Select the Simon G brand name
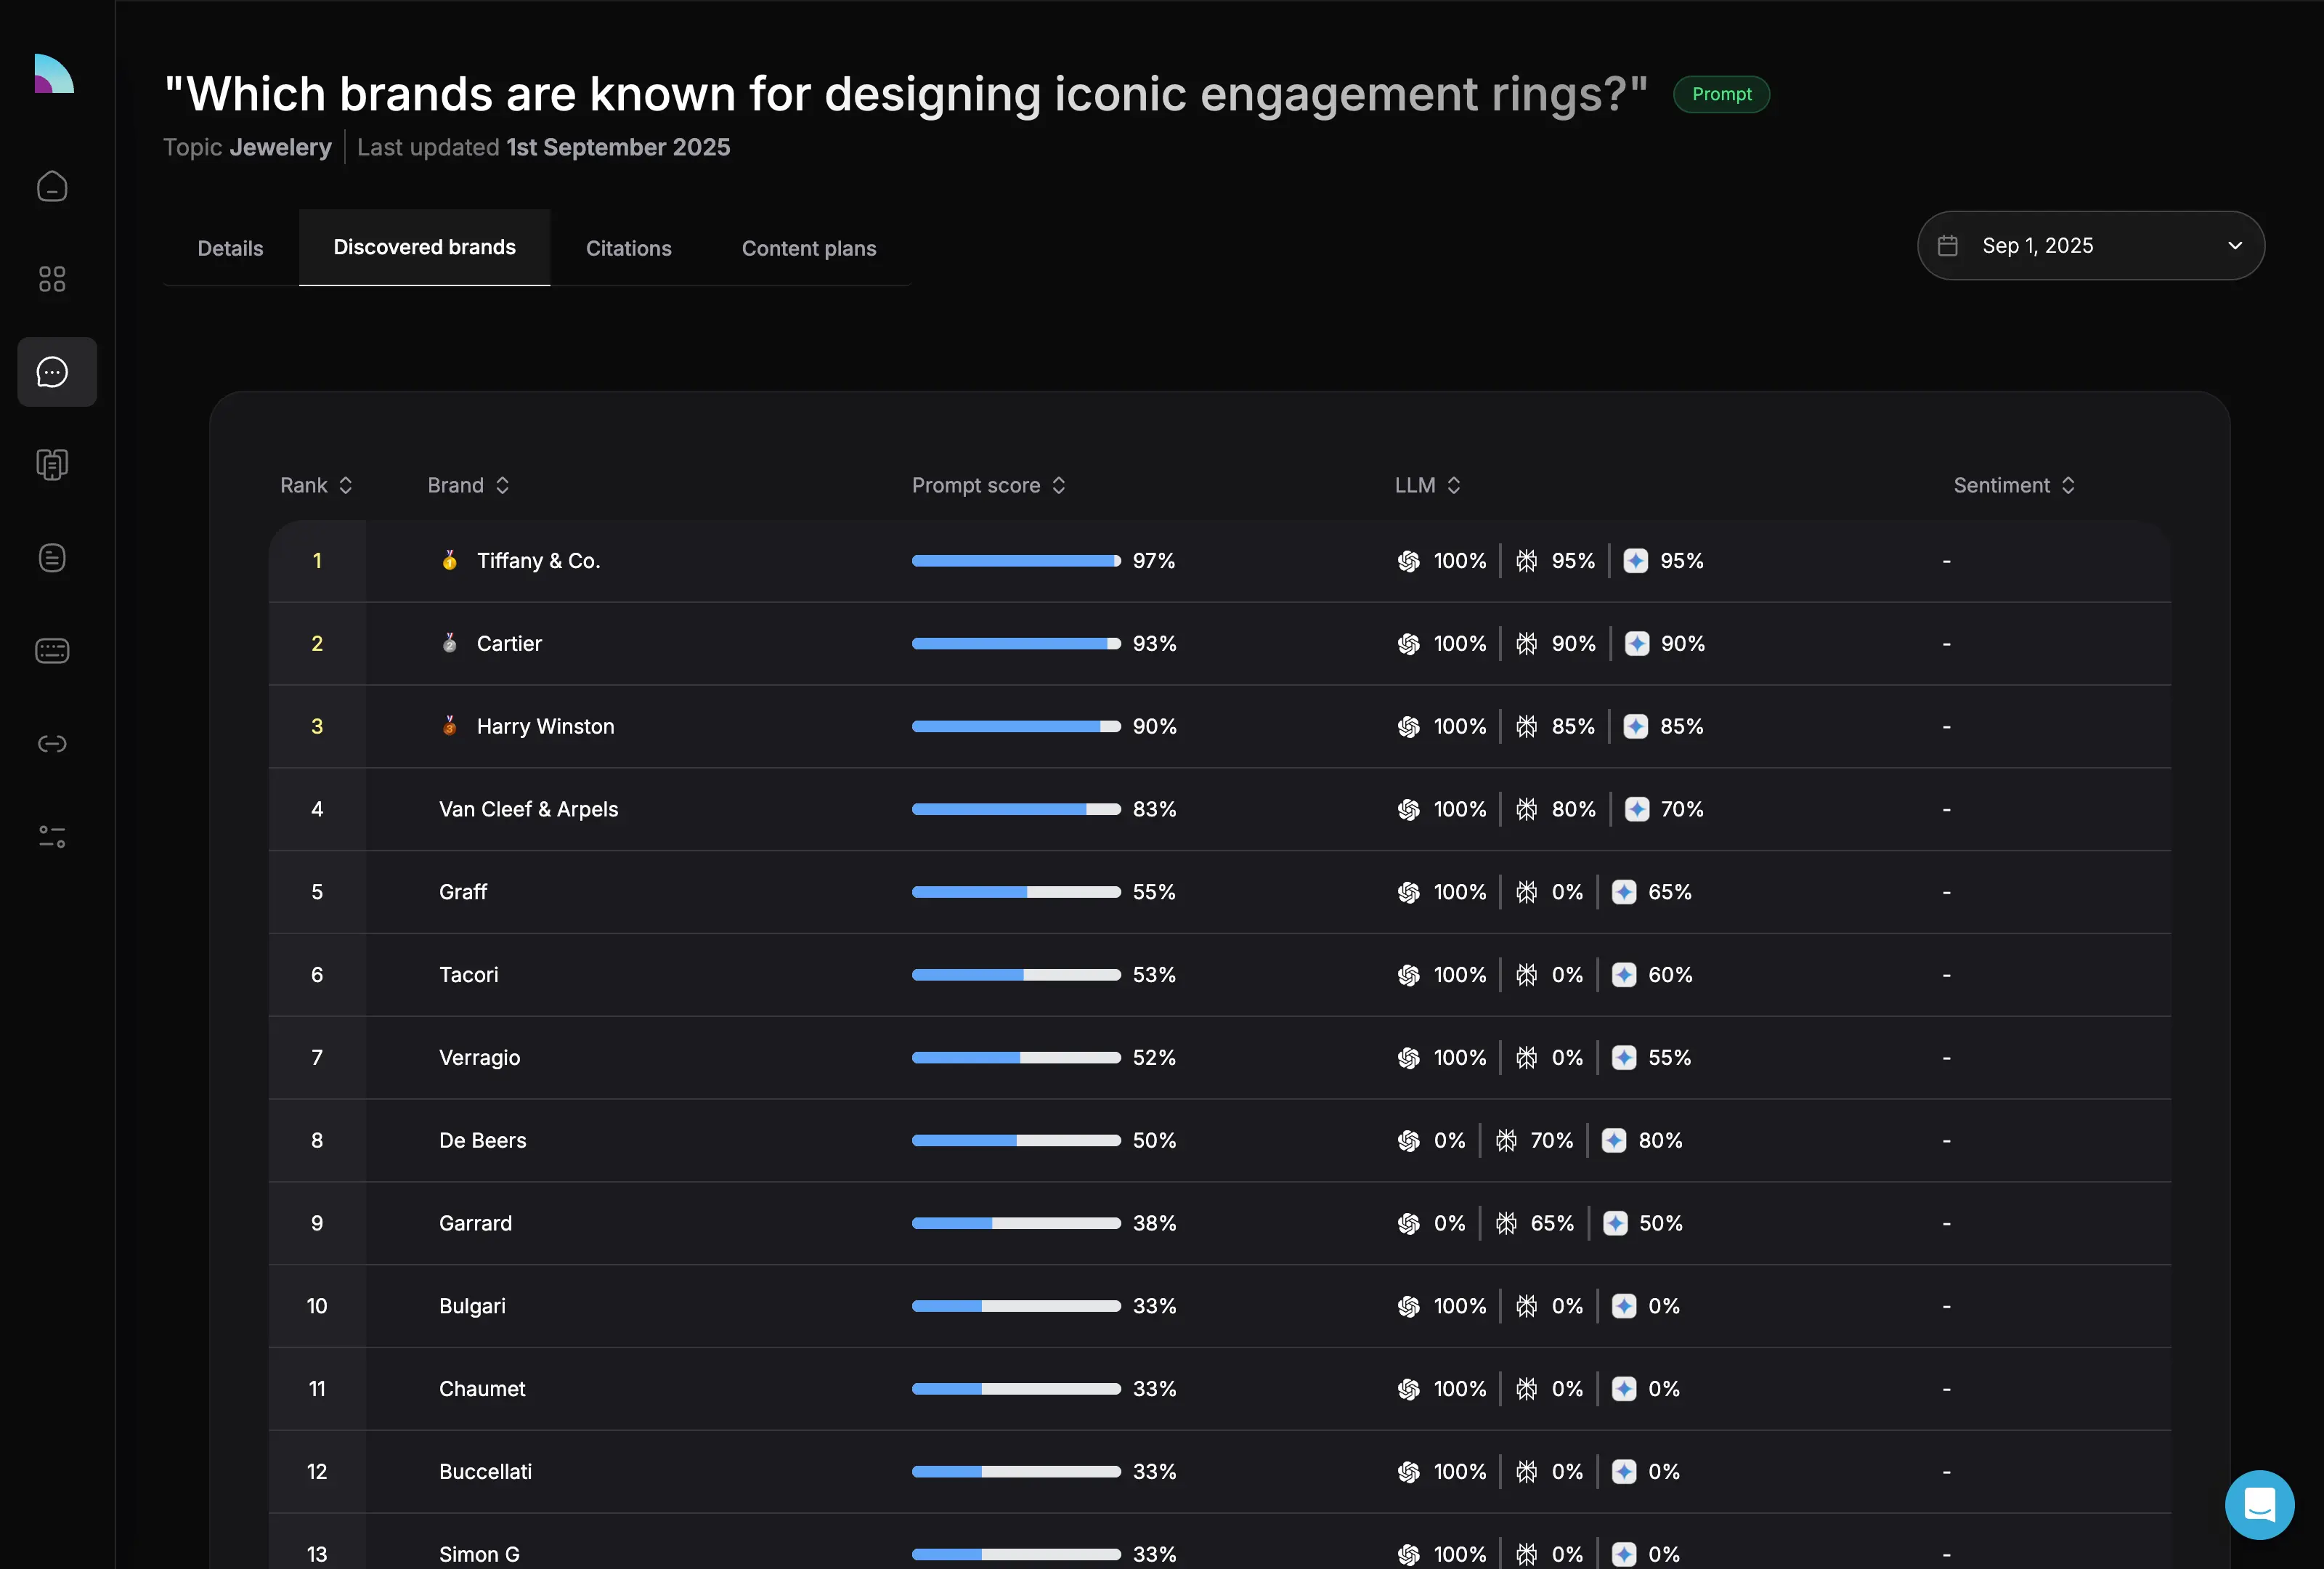This screenshot has height=1569, width=2324. 479,1555
